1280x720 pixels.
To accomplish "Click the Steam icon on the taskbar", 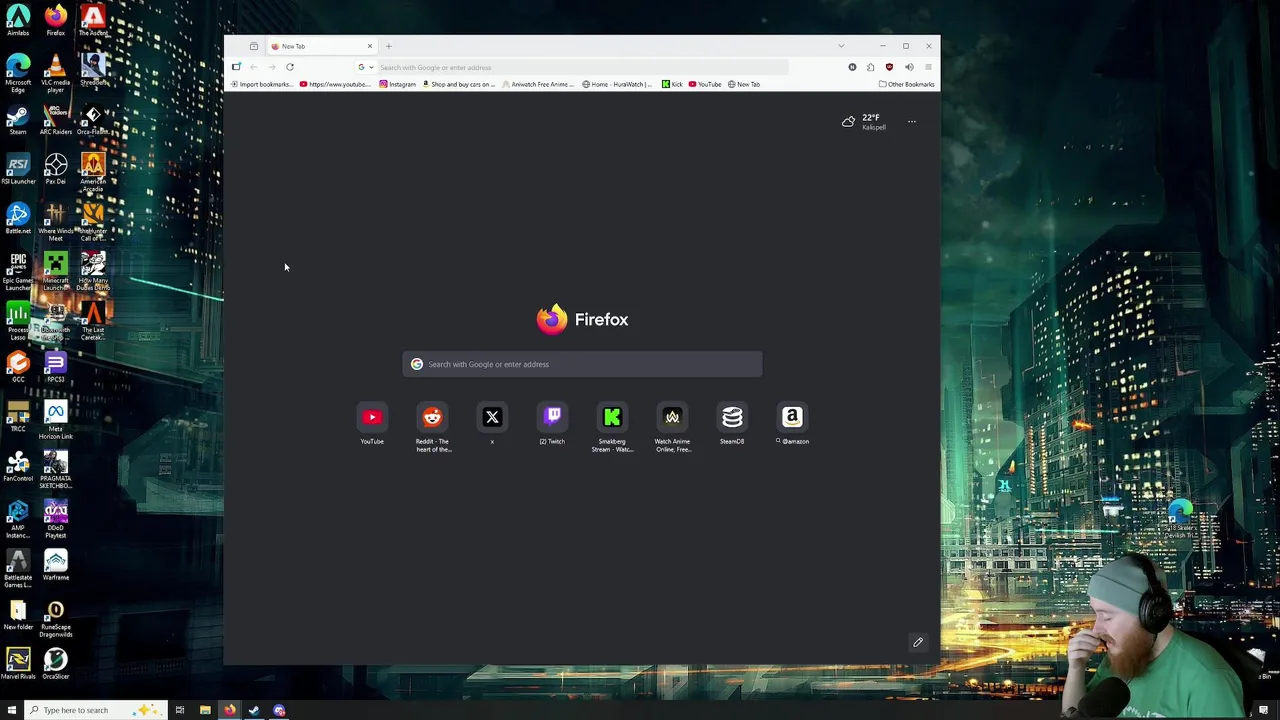I will [x=254, y=710].
